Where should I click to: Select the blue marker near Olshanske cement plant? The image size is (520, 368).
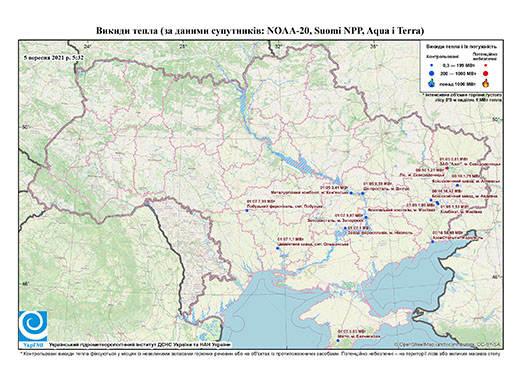(277, 248)
